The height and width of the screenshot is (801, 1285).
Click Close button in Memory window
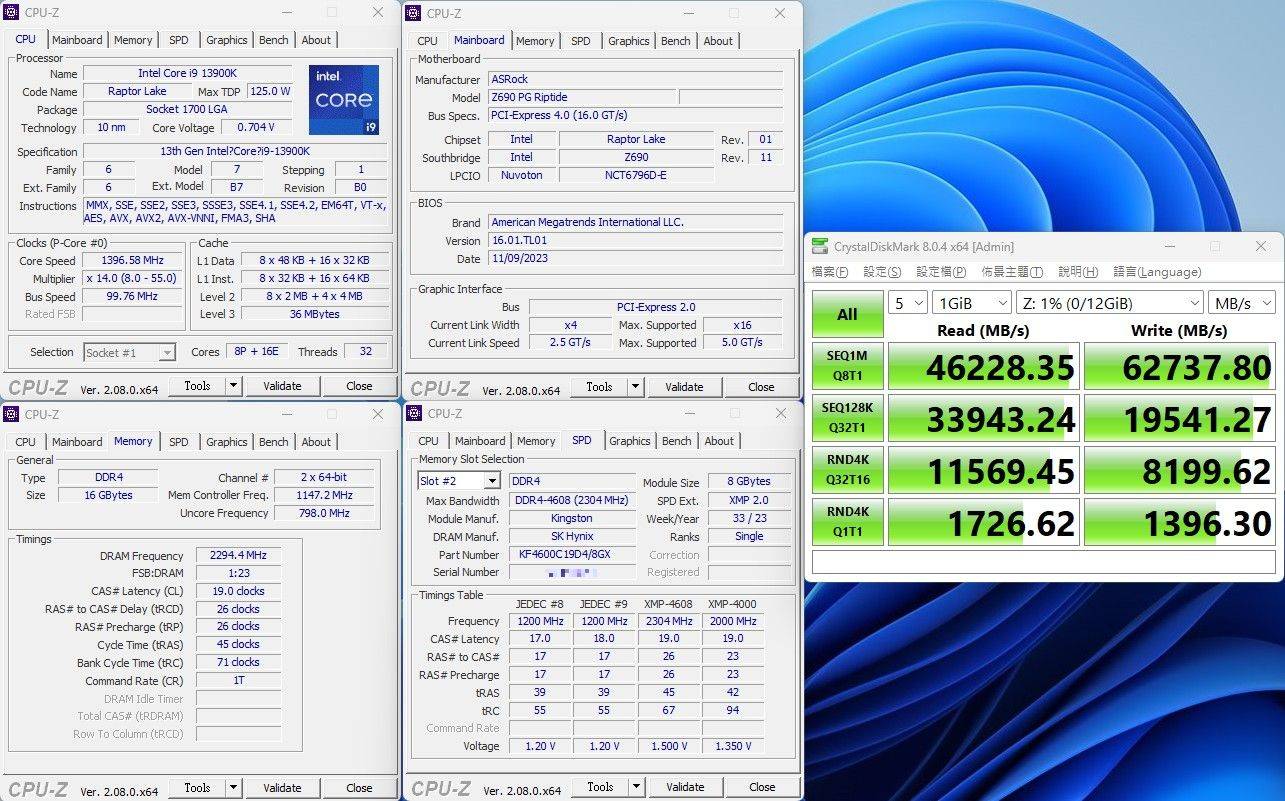tap(359, 788)
